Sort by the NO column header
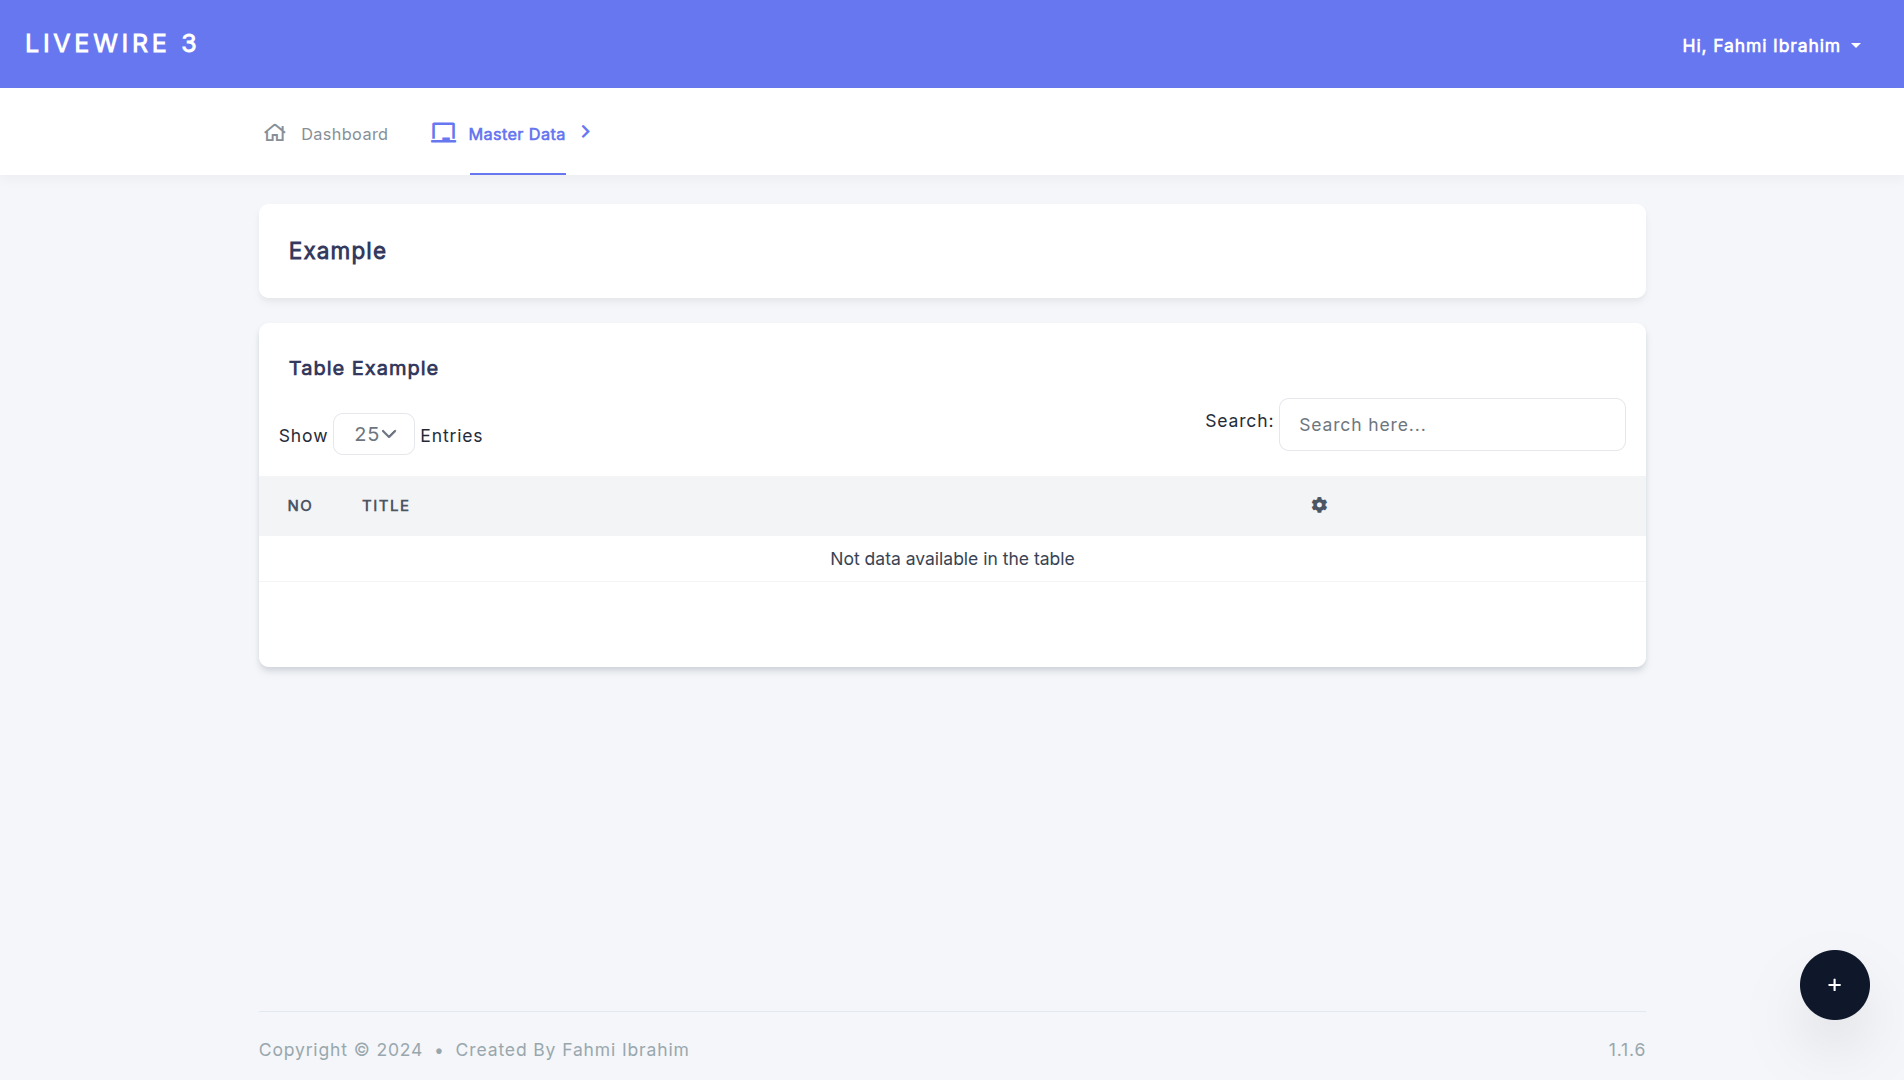The image size is (1904, 1080). (x=300, y=506)
